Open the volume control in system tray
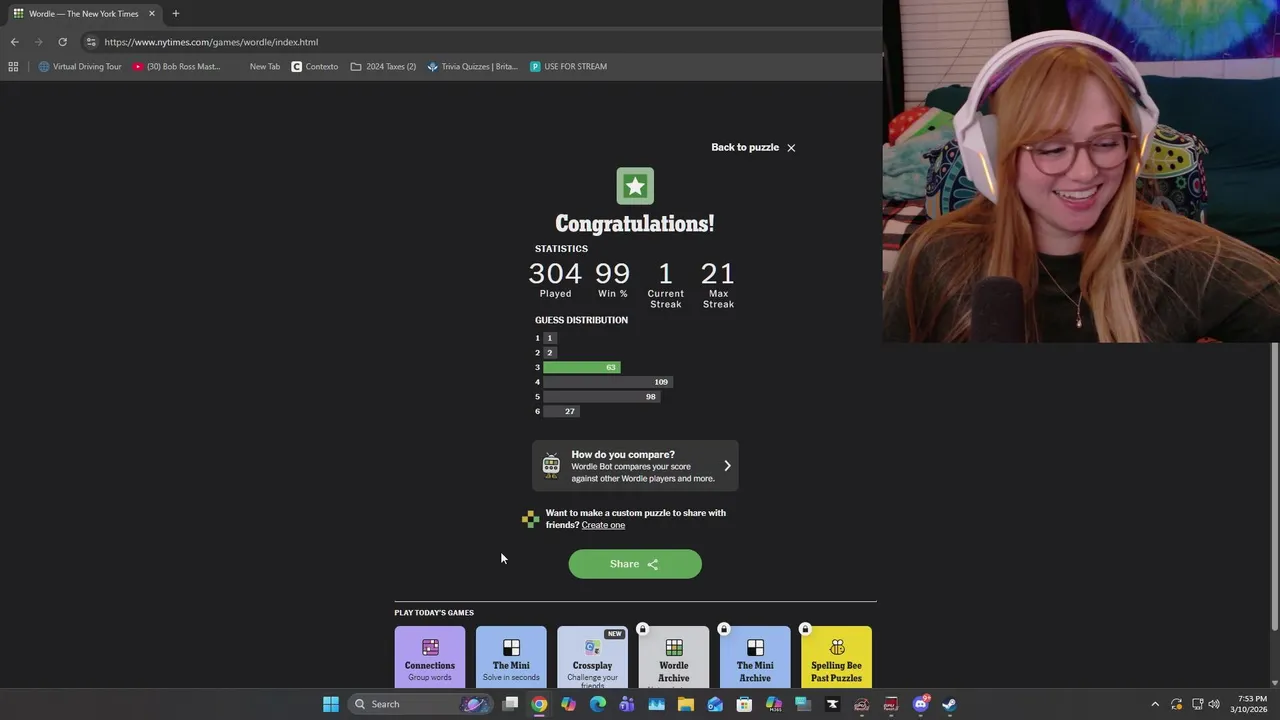This screenshot has height=720, width=1280. tap(1213, 704)
